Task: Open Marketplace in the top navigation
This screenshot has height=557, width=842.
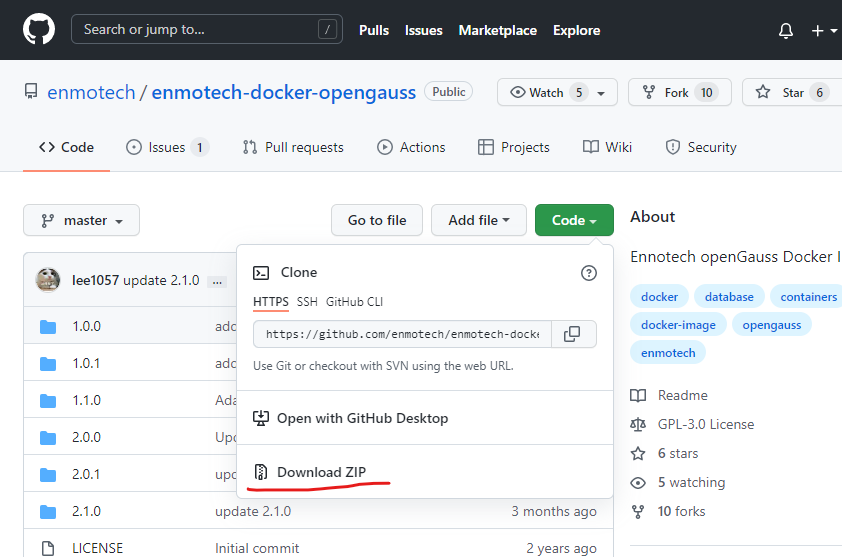Action: (x=498, y=31)
